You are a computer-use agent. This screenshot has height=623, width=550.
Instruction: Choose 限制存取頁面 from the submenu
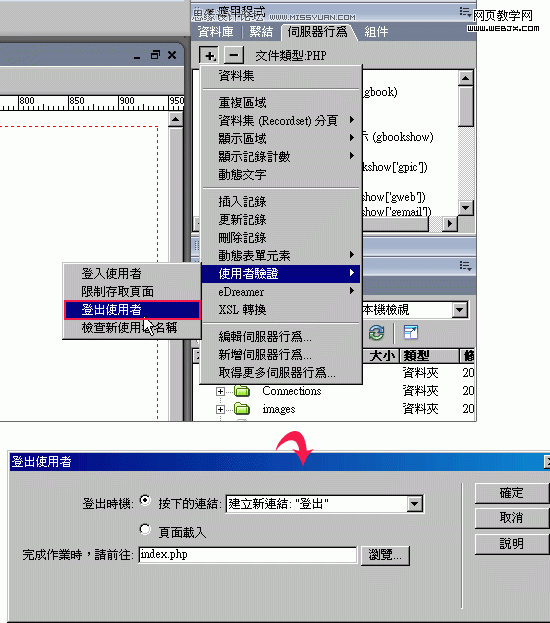(x=132, y=292)
